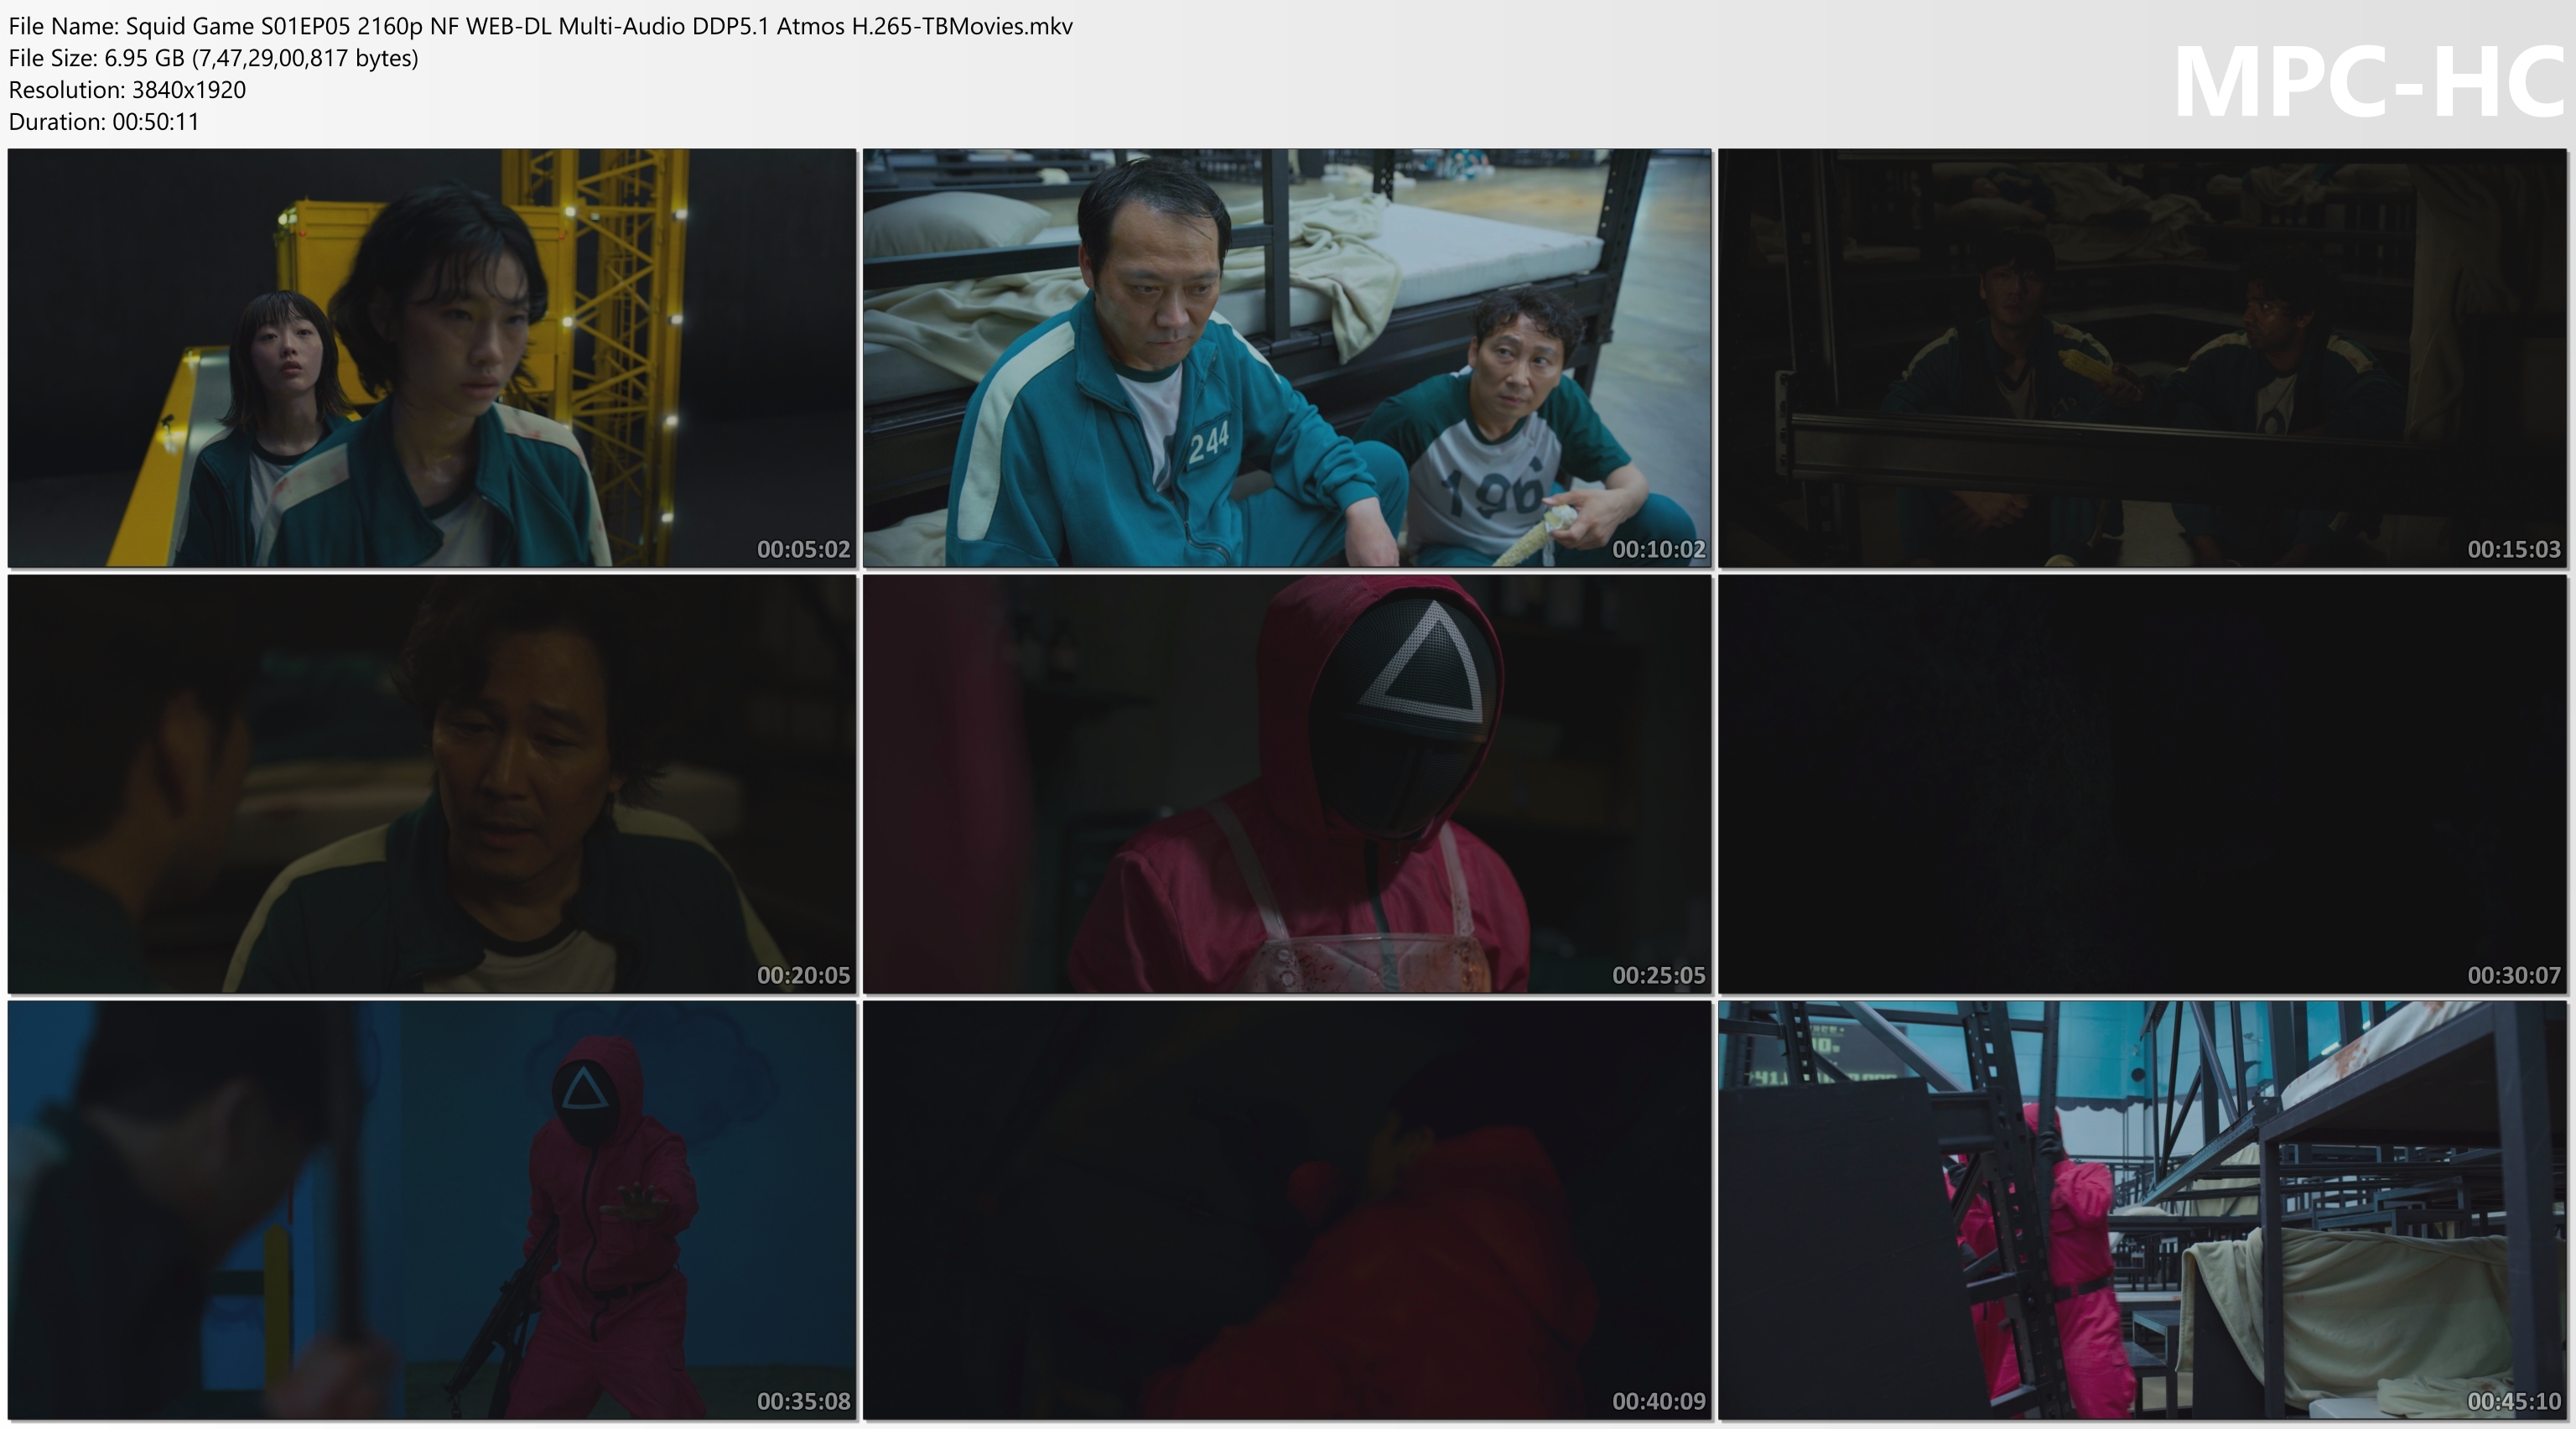Open the thumbnail stamped 00:20:05

coord(432,784)
